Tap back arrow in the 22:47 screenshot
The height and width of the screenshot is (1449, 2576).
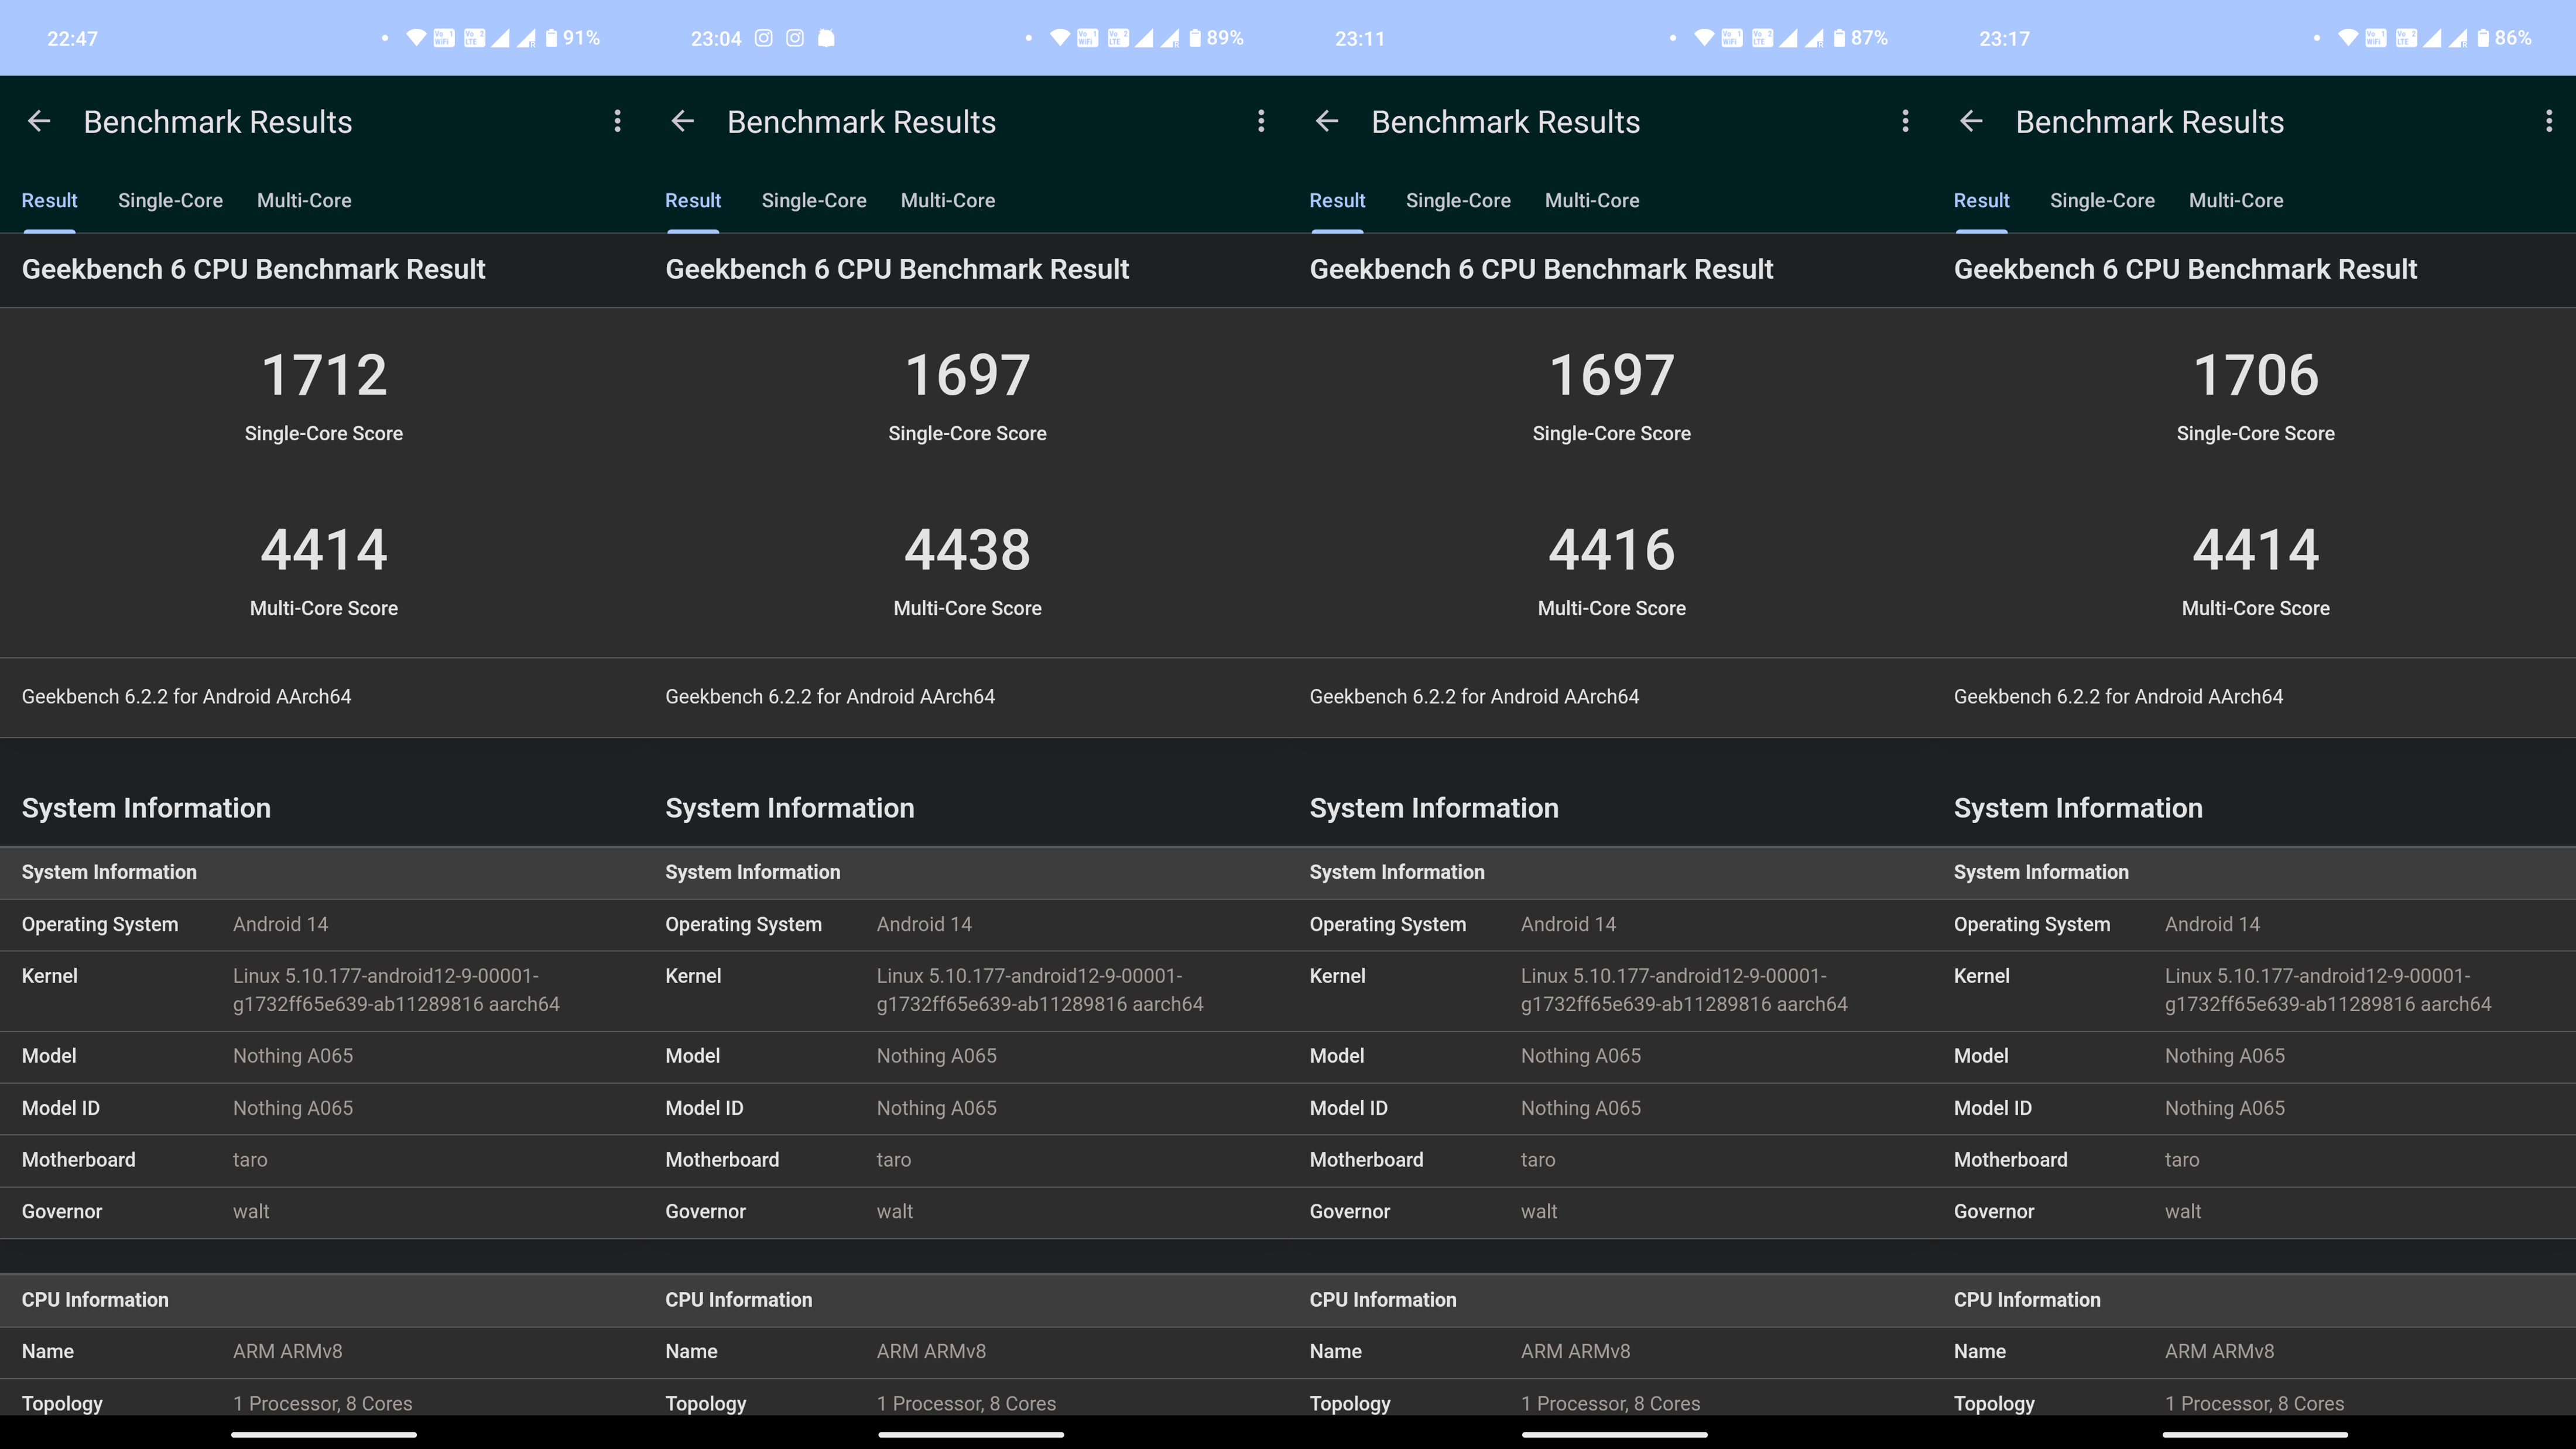pyautogui.click(x=39, y=121)
